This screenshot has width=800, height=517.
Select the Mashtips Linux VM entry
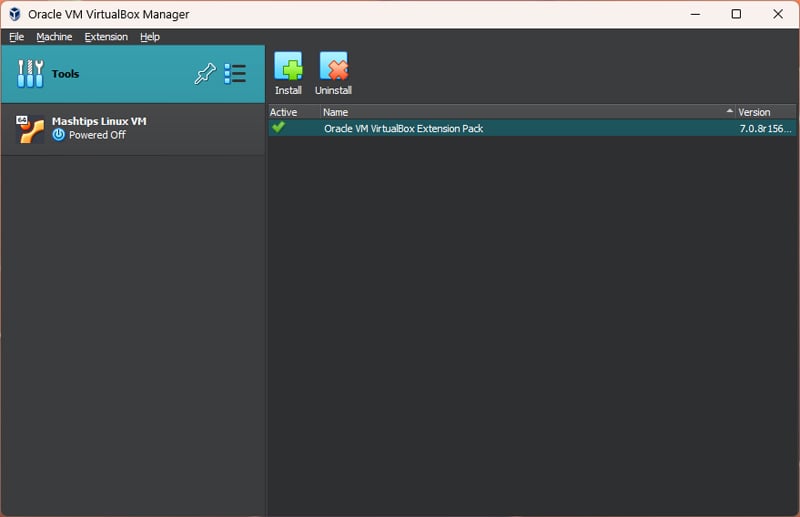[133, 129]
